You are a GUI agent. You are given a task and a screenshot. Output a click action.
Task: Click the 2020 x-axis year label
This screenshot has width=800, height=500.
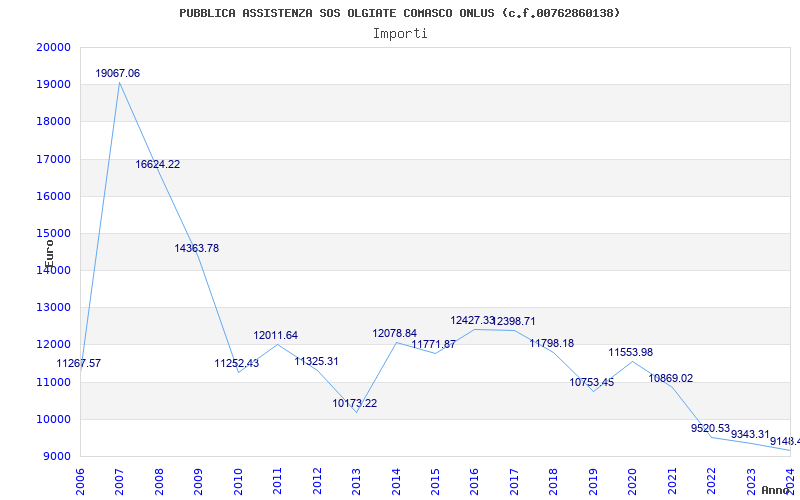click(633, 481)
